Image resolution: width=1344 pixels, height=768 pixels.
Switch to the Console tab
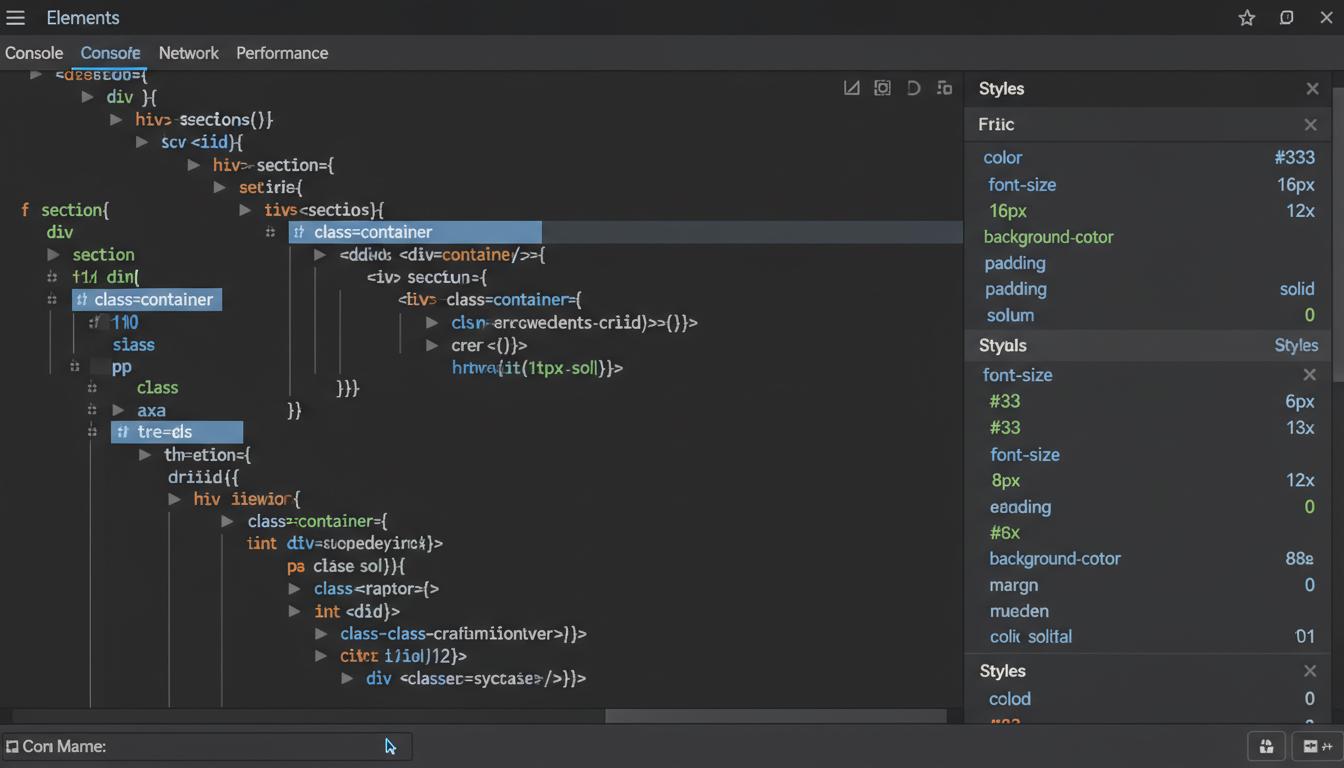(34, 53)
